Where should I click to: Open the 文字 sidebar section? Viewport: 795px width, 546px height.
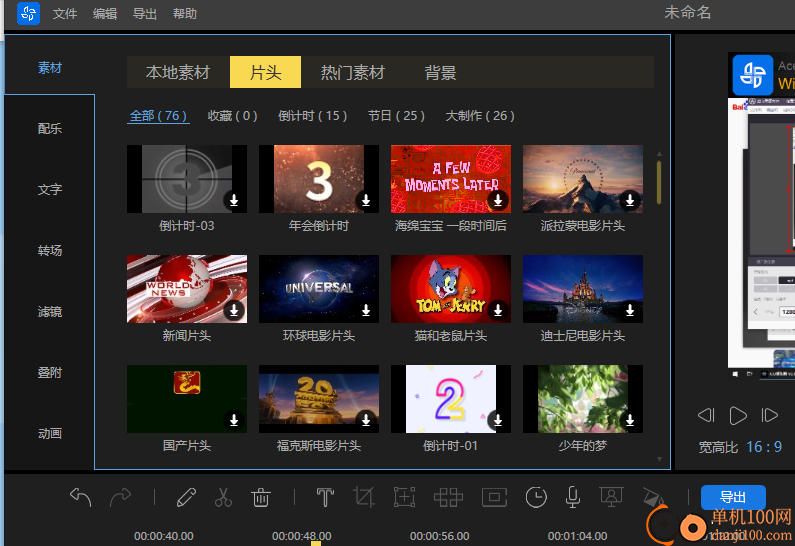click(50, 190)
